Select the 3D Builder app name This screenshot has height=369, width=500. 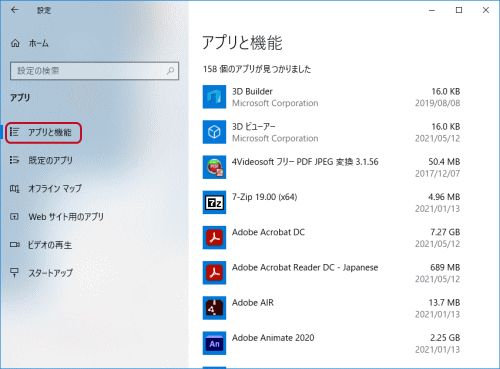[x=252, y=91]
